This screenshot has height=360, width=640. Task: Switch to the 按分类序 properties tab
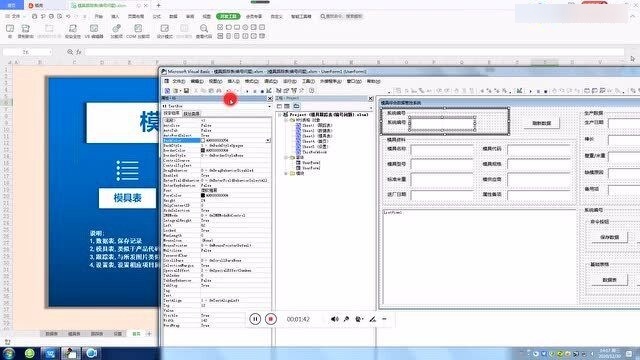[191, 114]
